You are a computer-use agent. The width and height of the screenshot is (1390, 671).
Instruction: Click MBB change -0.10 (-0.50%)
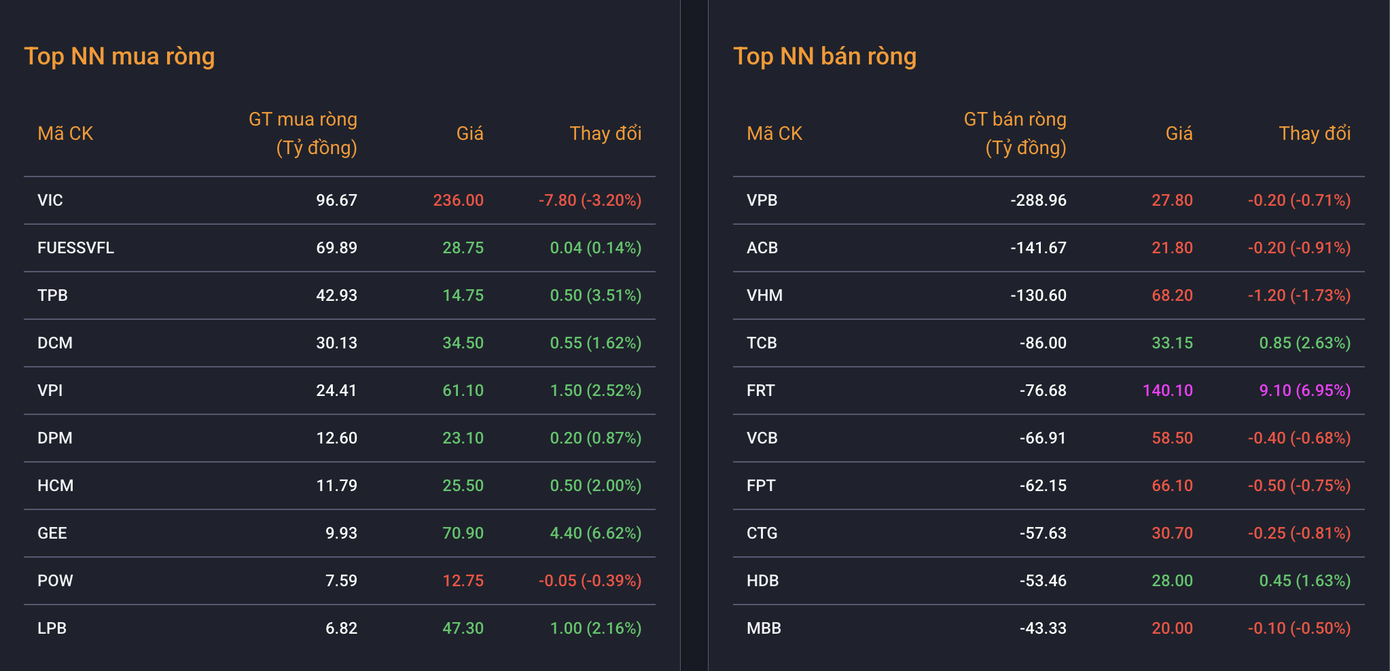[1299, 628]
